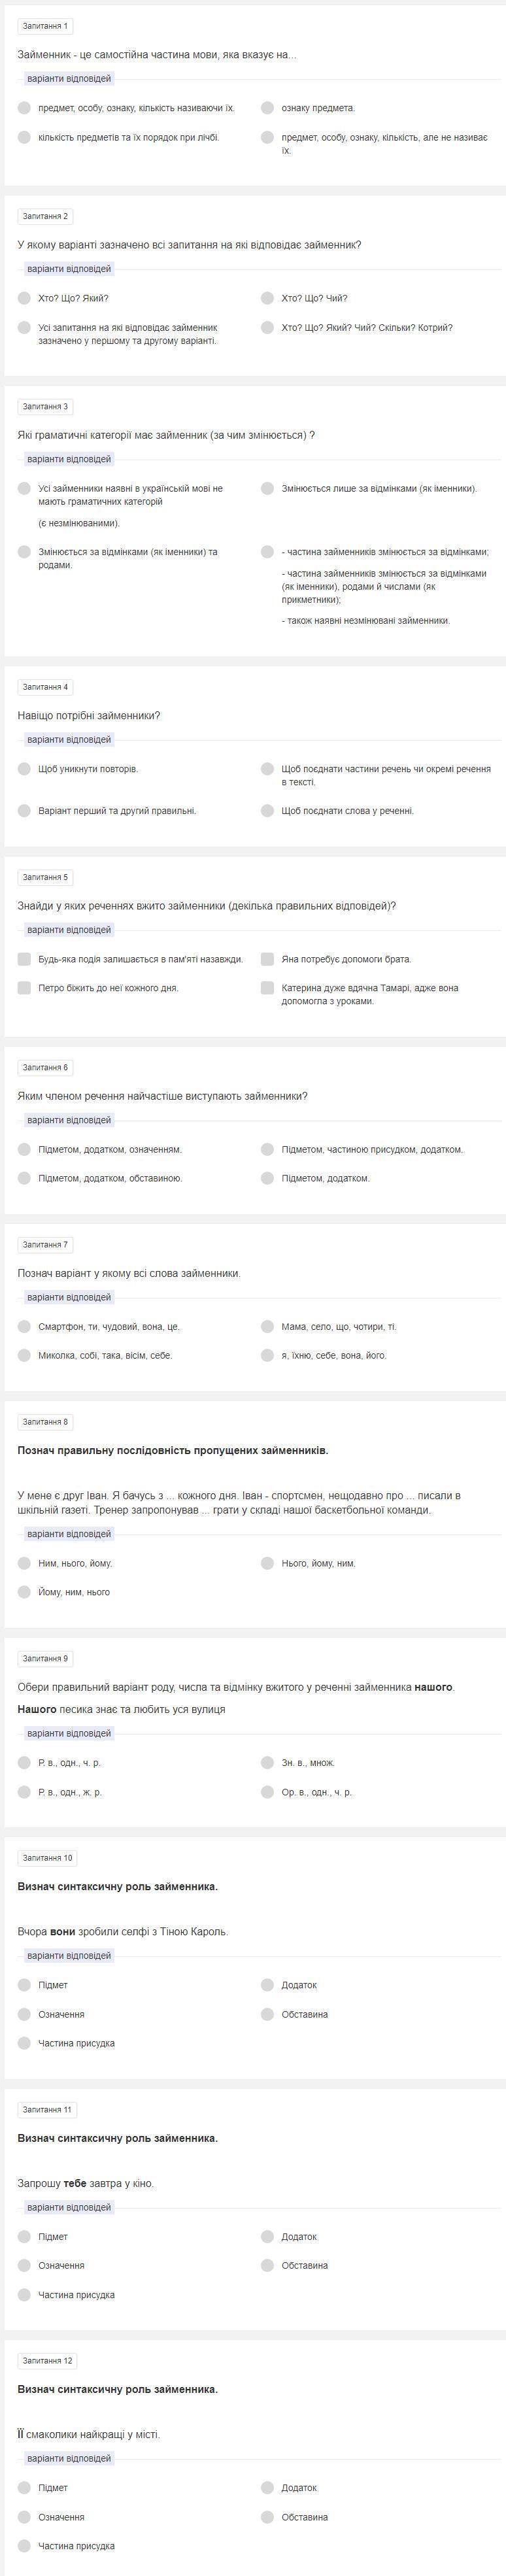Pick 'Щоб уникнути повторів.' radio button
This screenshot has width=506, height=2576.
(x=24, y=769)
